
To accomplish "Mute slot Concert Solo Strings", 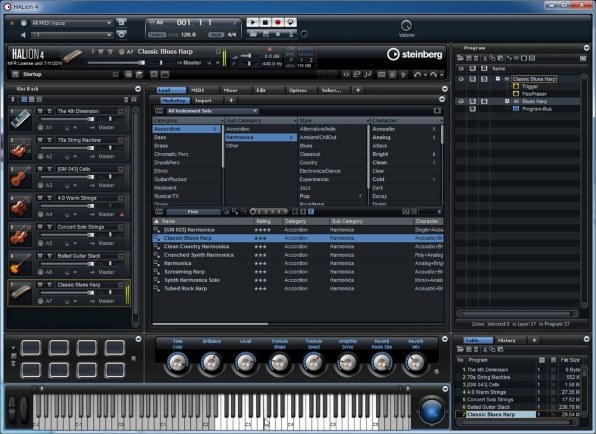I will [x=40, y=227].
